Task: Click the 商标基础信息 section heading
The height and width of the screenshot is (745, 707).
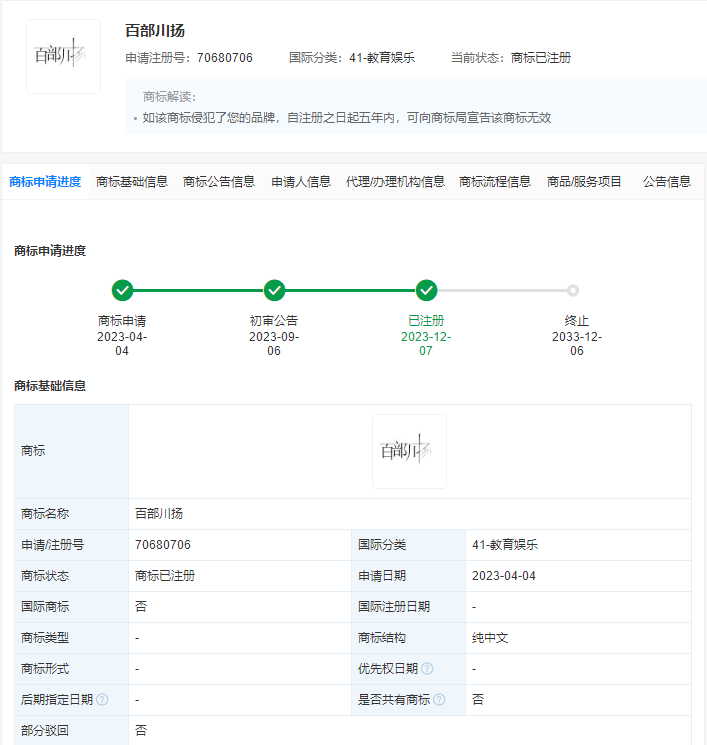Action: 50,386
